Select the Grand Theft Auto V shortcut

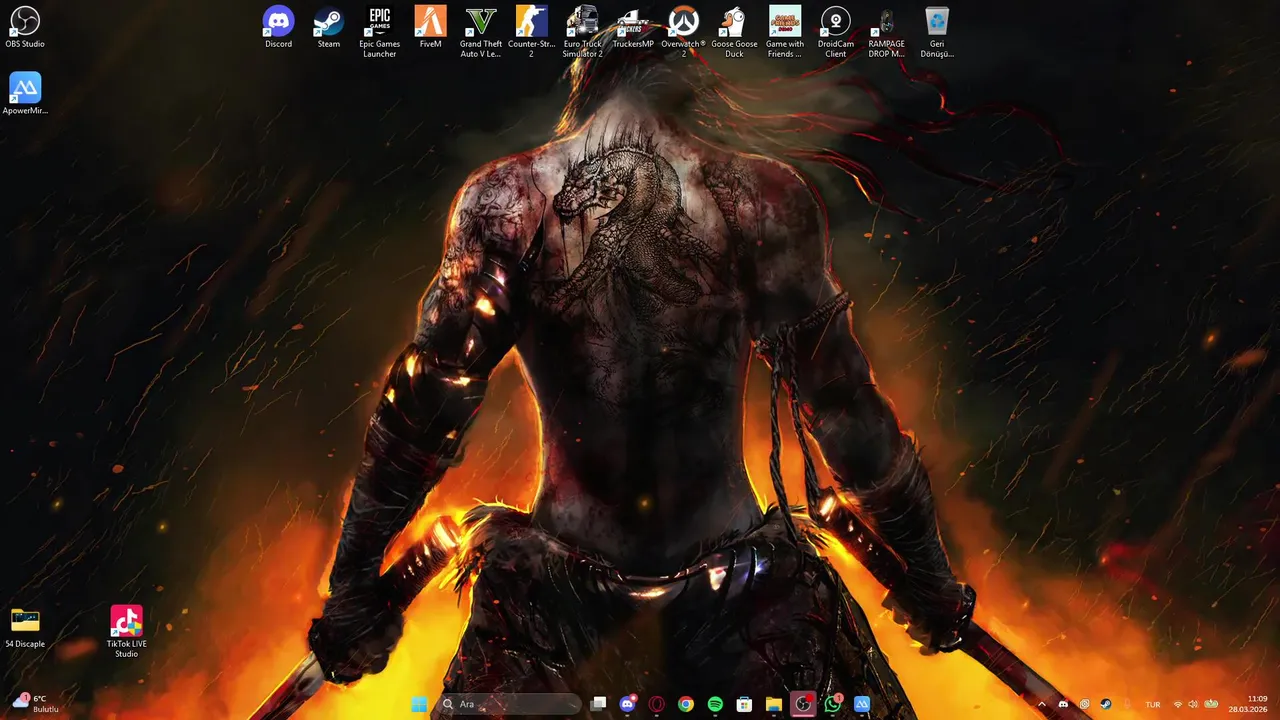481,32
